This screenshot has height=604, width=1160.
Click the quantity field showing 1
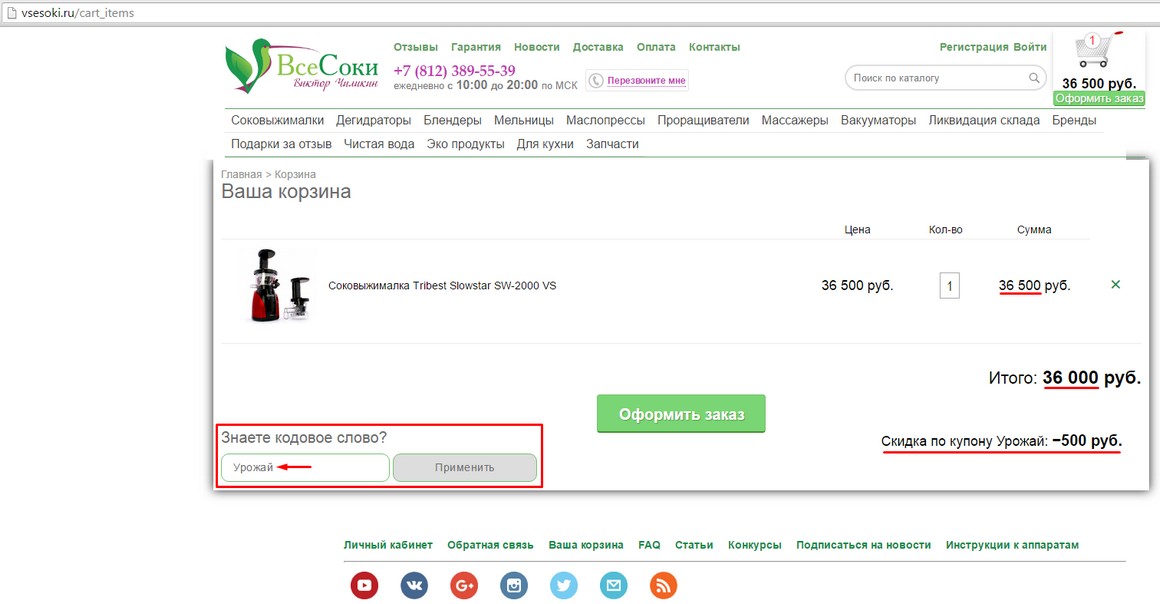click(950, 285)
